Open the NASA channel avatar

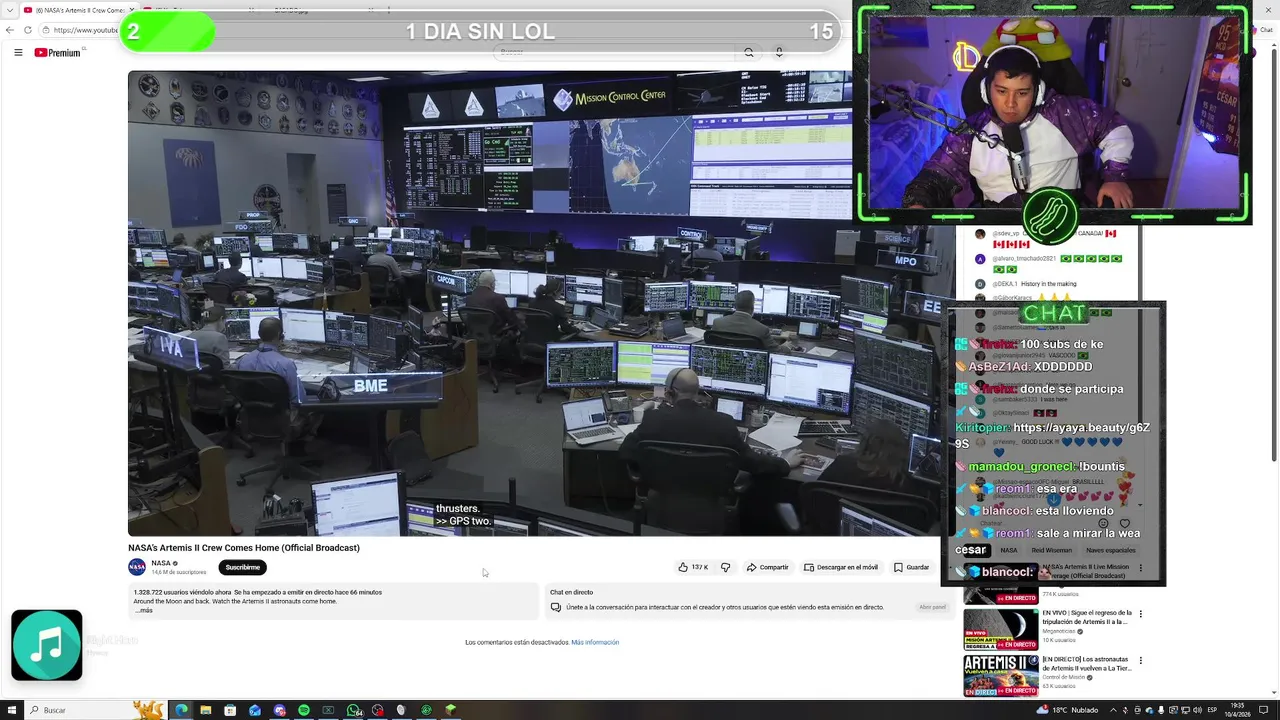pyautogui.click(x=137, y=567)
